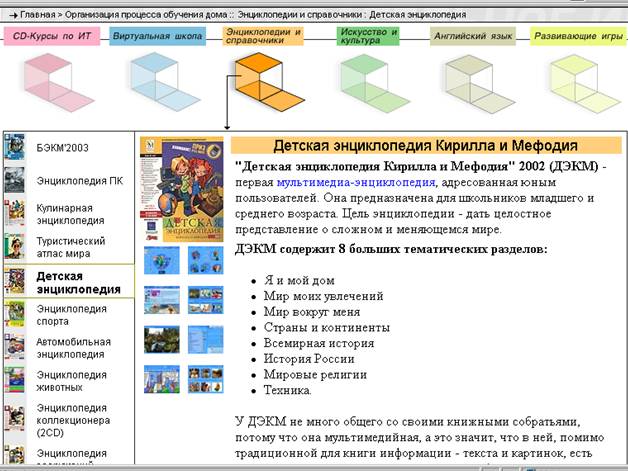The width and height of the screenshot is (628, 471).
Task: Click the Энциклопедия животных cover icon
Action: pyautogui.click(x=14, y=380)
